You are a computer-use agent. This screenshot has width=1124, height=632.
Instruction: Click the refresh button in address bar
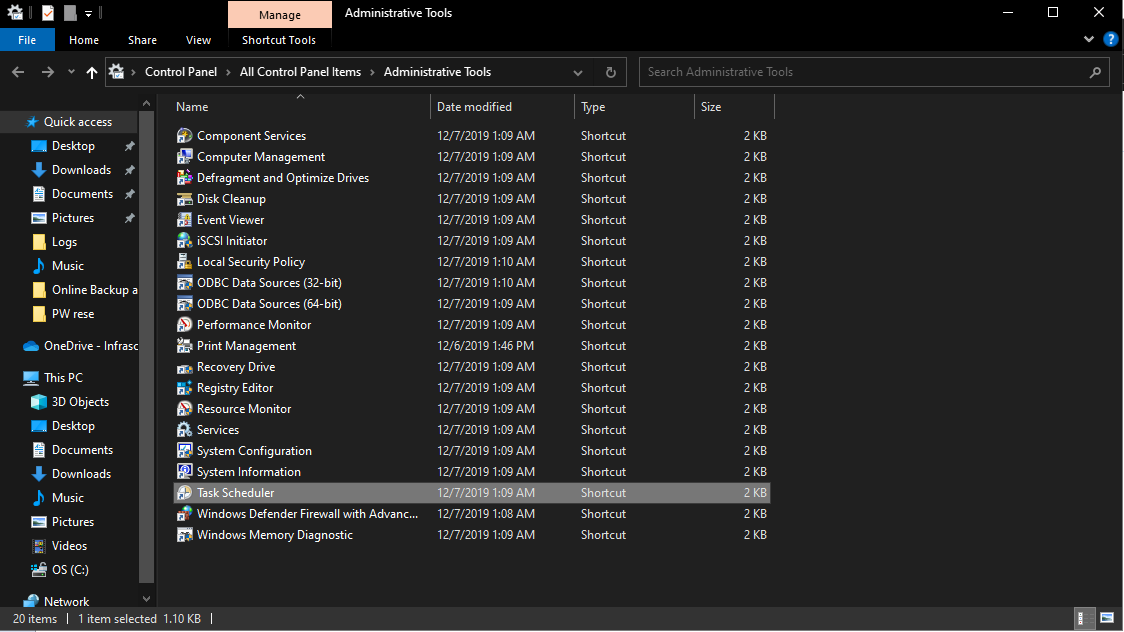coord(611,72)
